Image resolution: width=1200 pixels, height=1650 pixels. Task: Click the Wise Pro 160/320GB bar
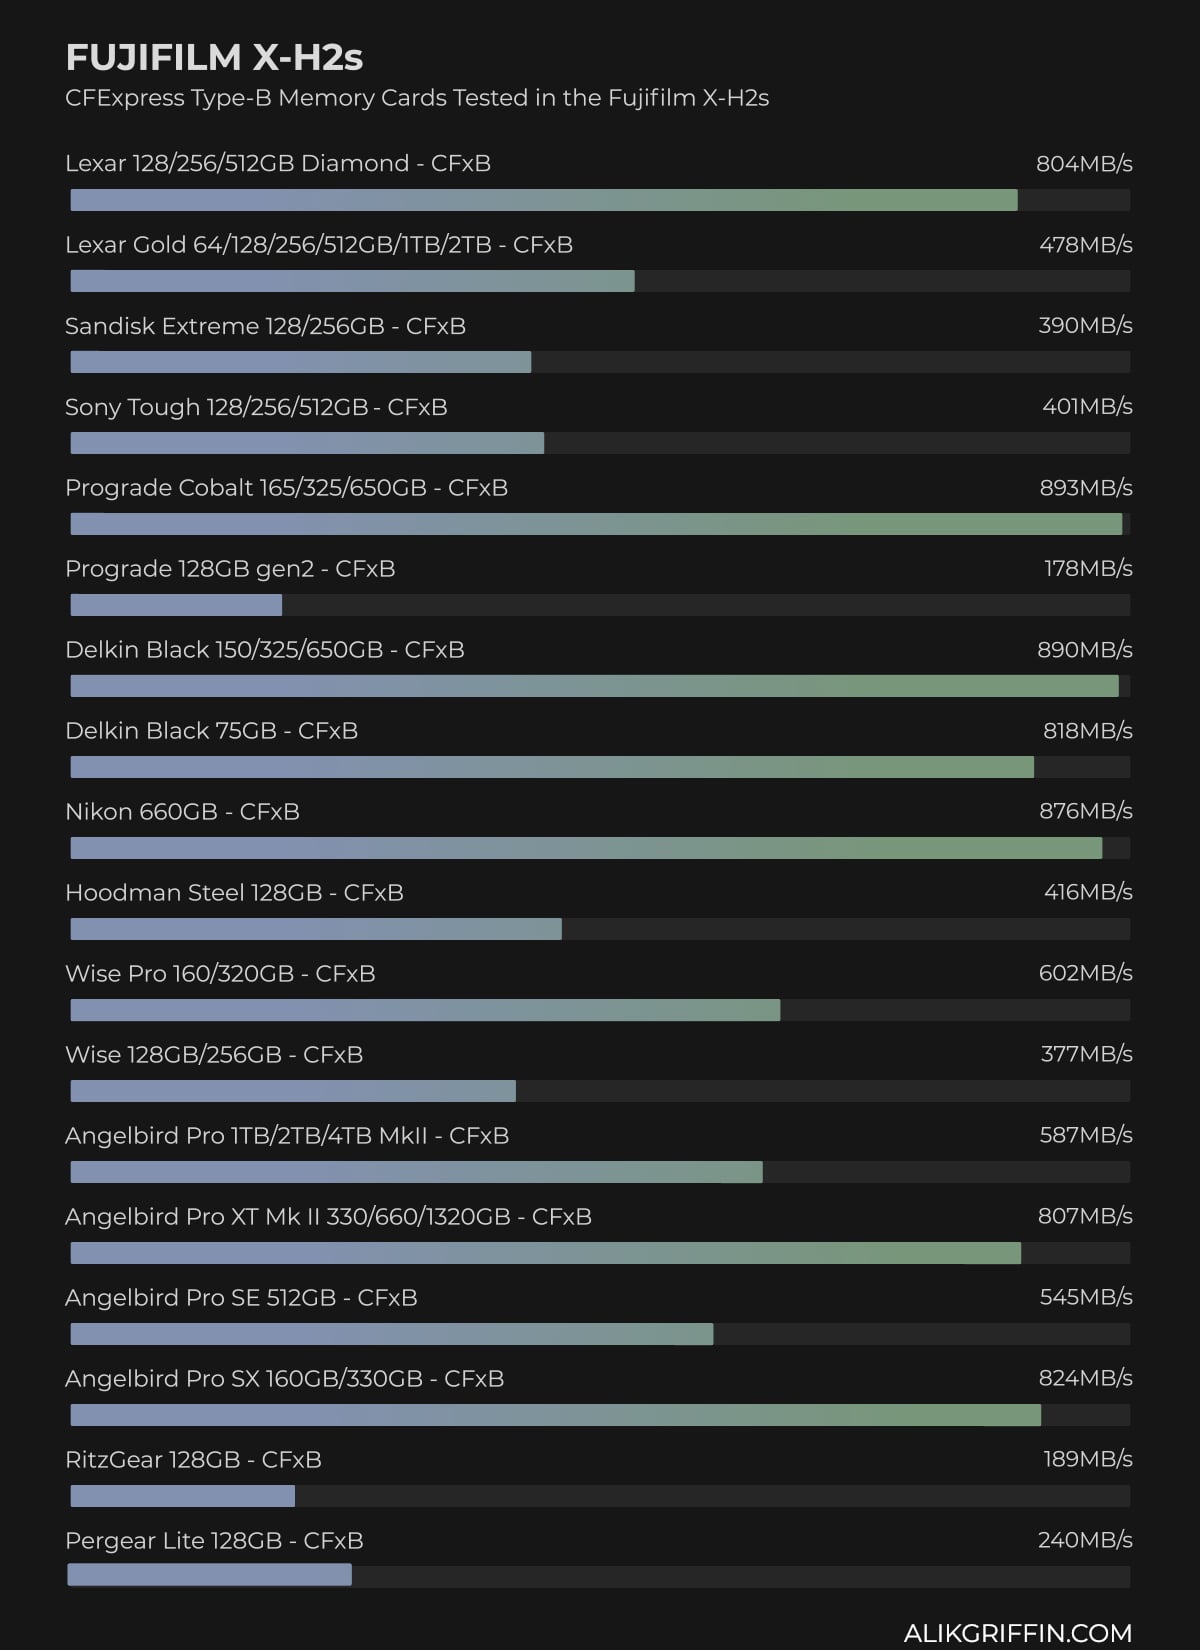point(425,1010)
